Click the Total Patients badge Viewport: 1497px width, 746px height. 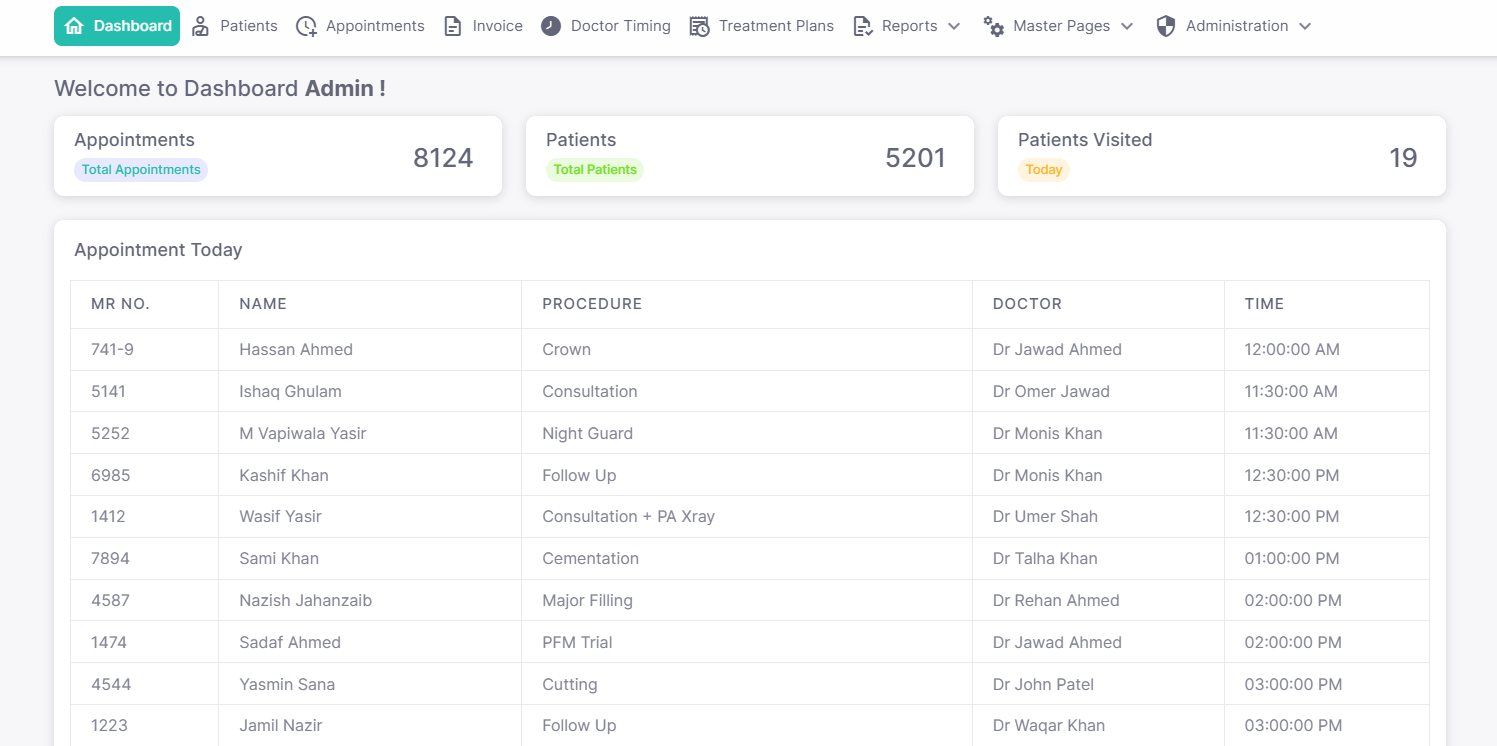595,170
